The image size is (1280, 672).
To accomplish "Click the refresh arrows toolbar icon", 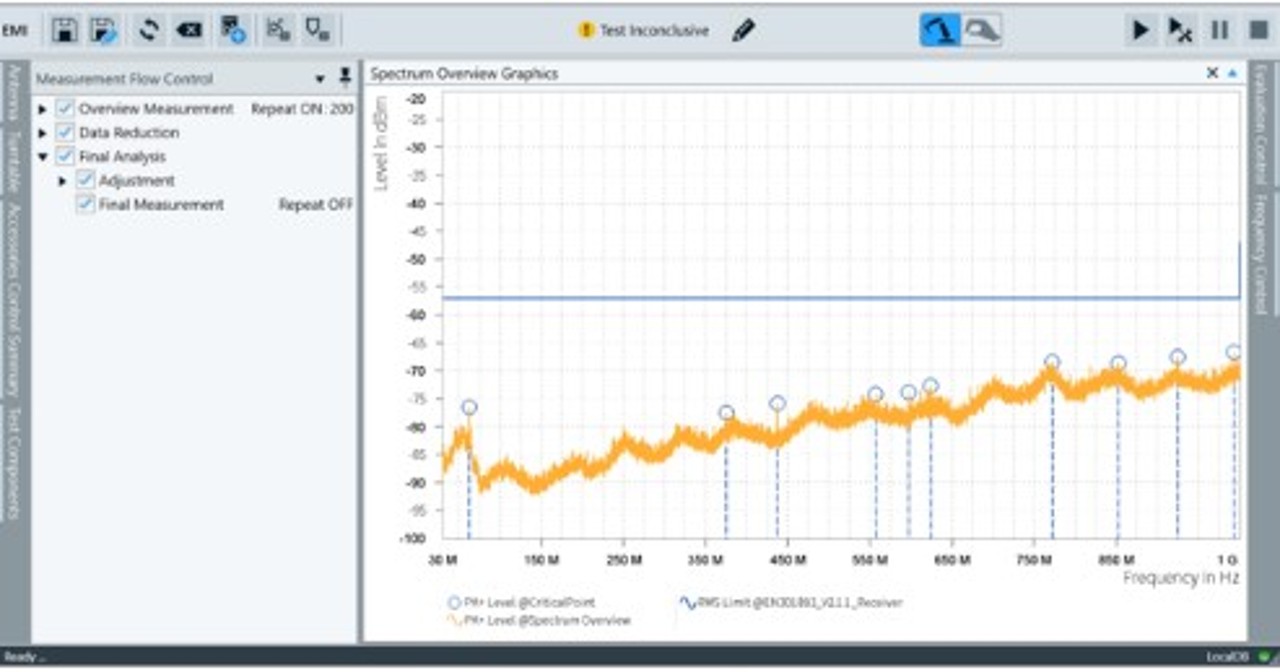I will click(x=149, y=30).
